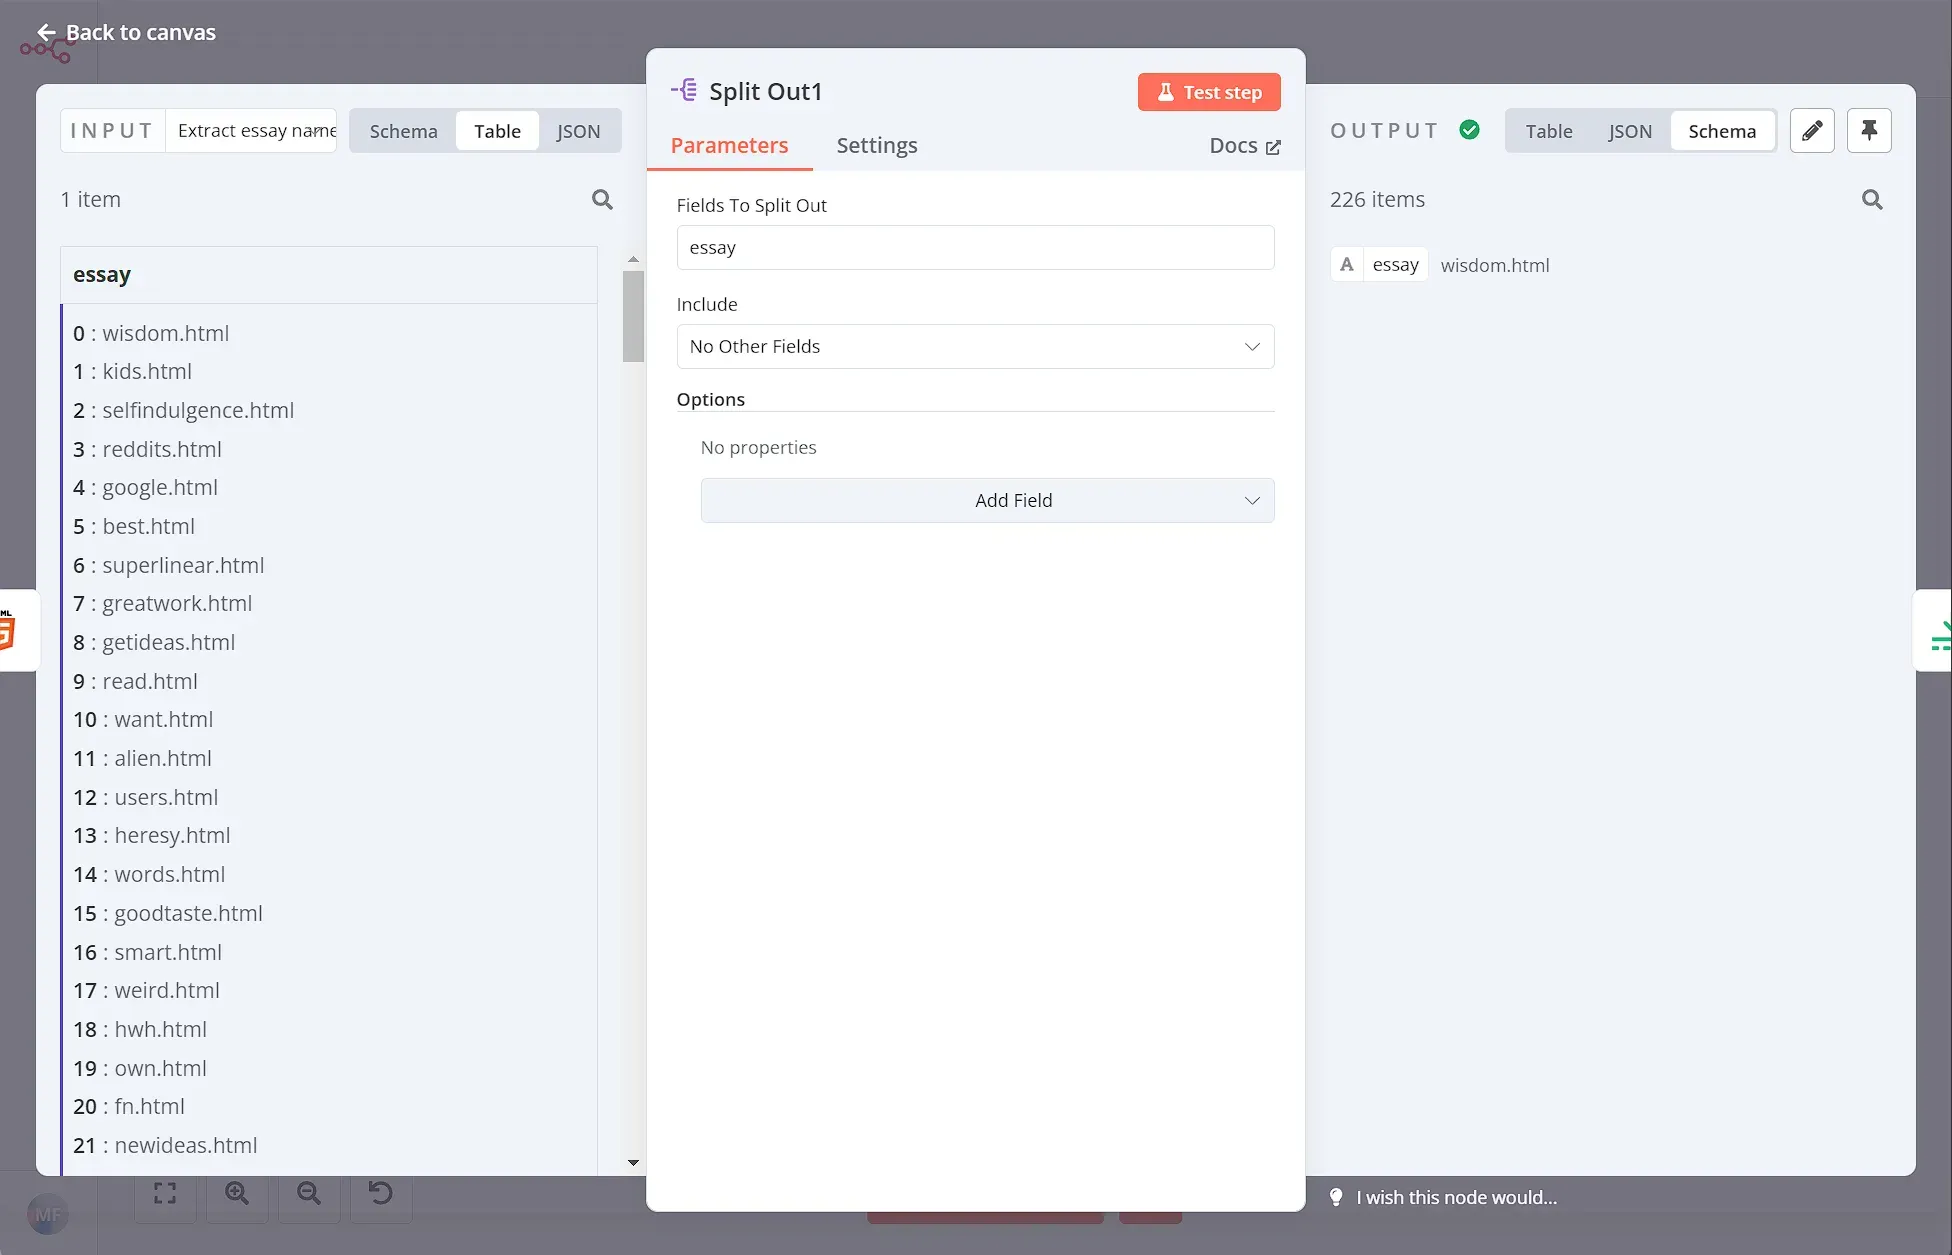Switch input view to Schema
Viewport: 1952px width, 1255px height.
[403, 131]
